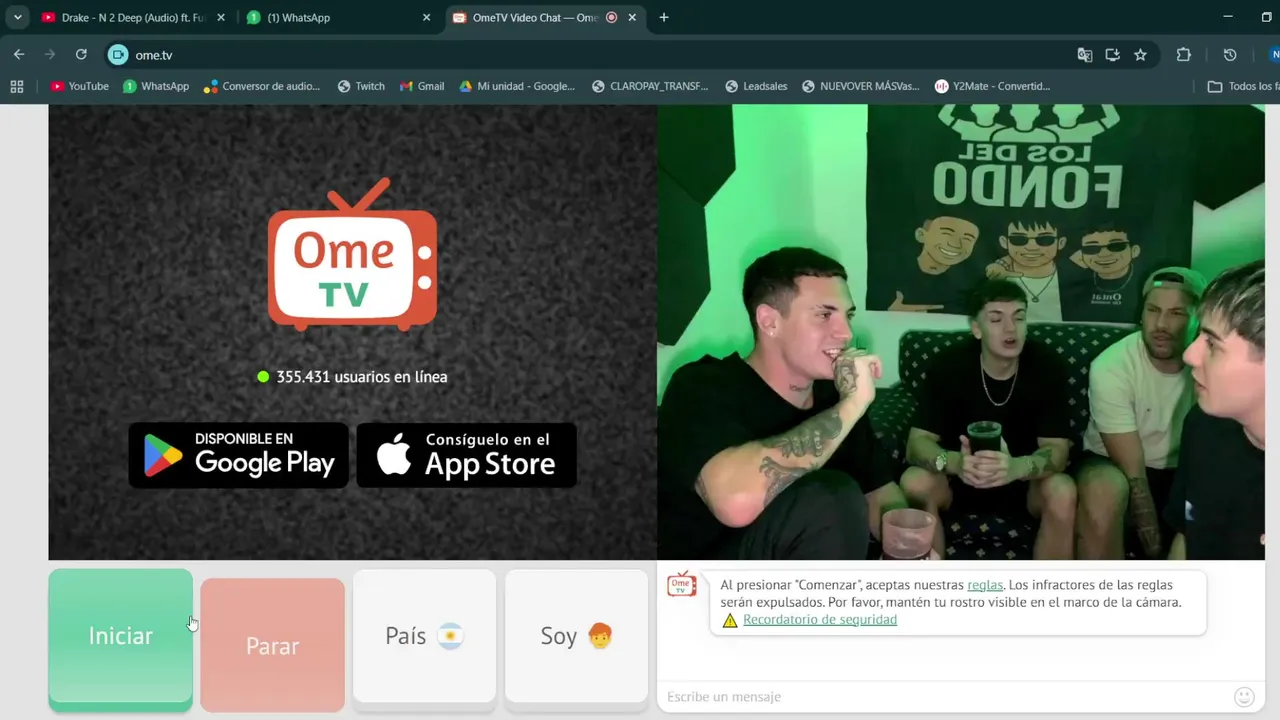
Task: Close the Drake YouTube tab
Action: (x=221, y=17)
